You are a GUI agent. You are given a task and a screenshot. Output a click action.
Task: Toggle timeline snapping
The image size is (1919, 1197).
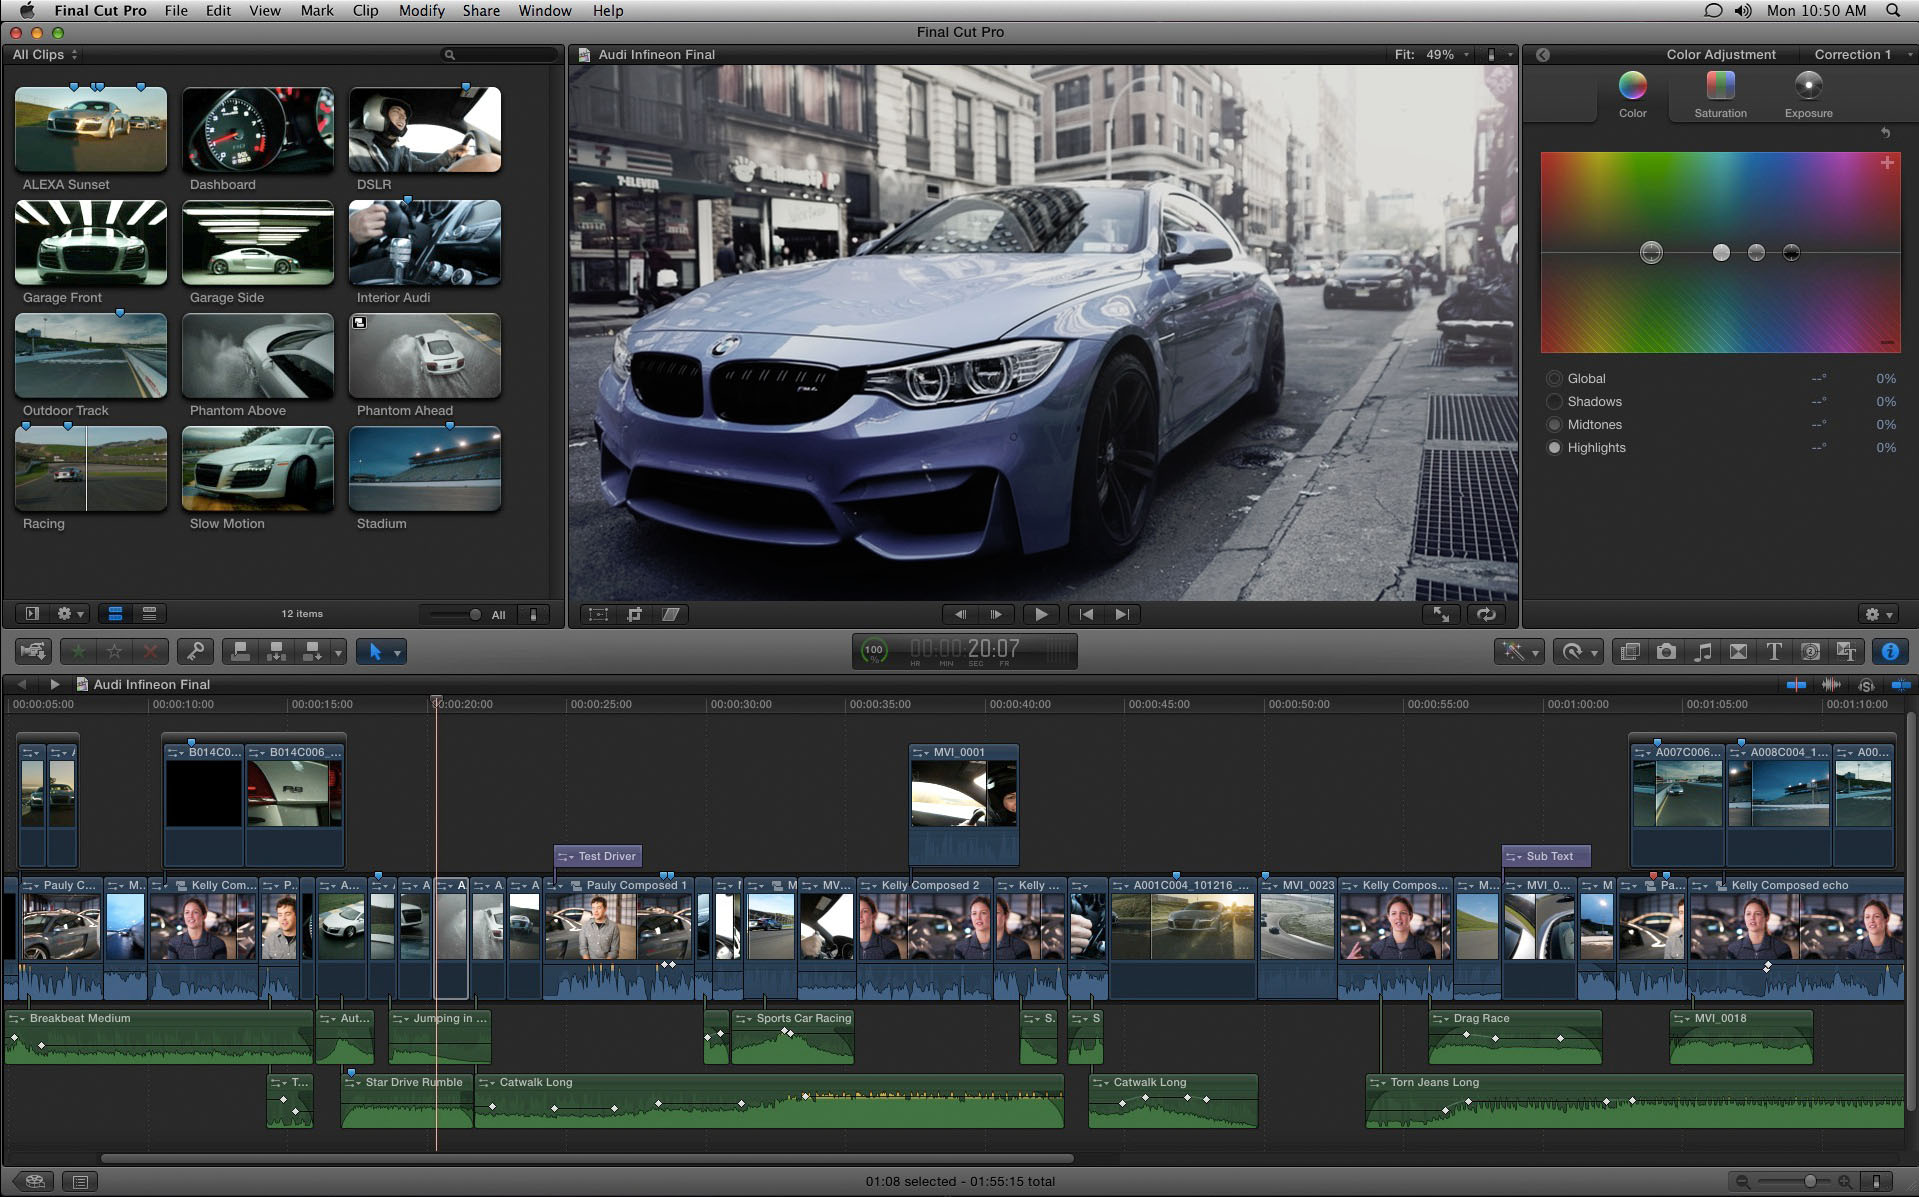tap(1901, 685)
